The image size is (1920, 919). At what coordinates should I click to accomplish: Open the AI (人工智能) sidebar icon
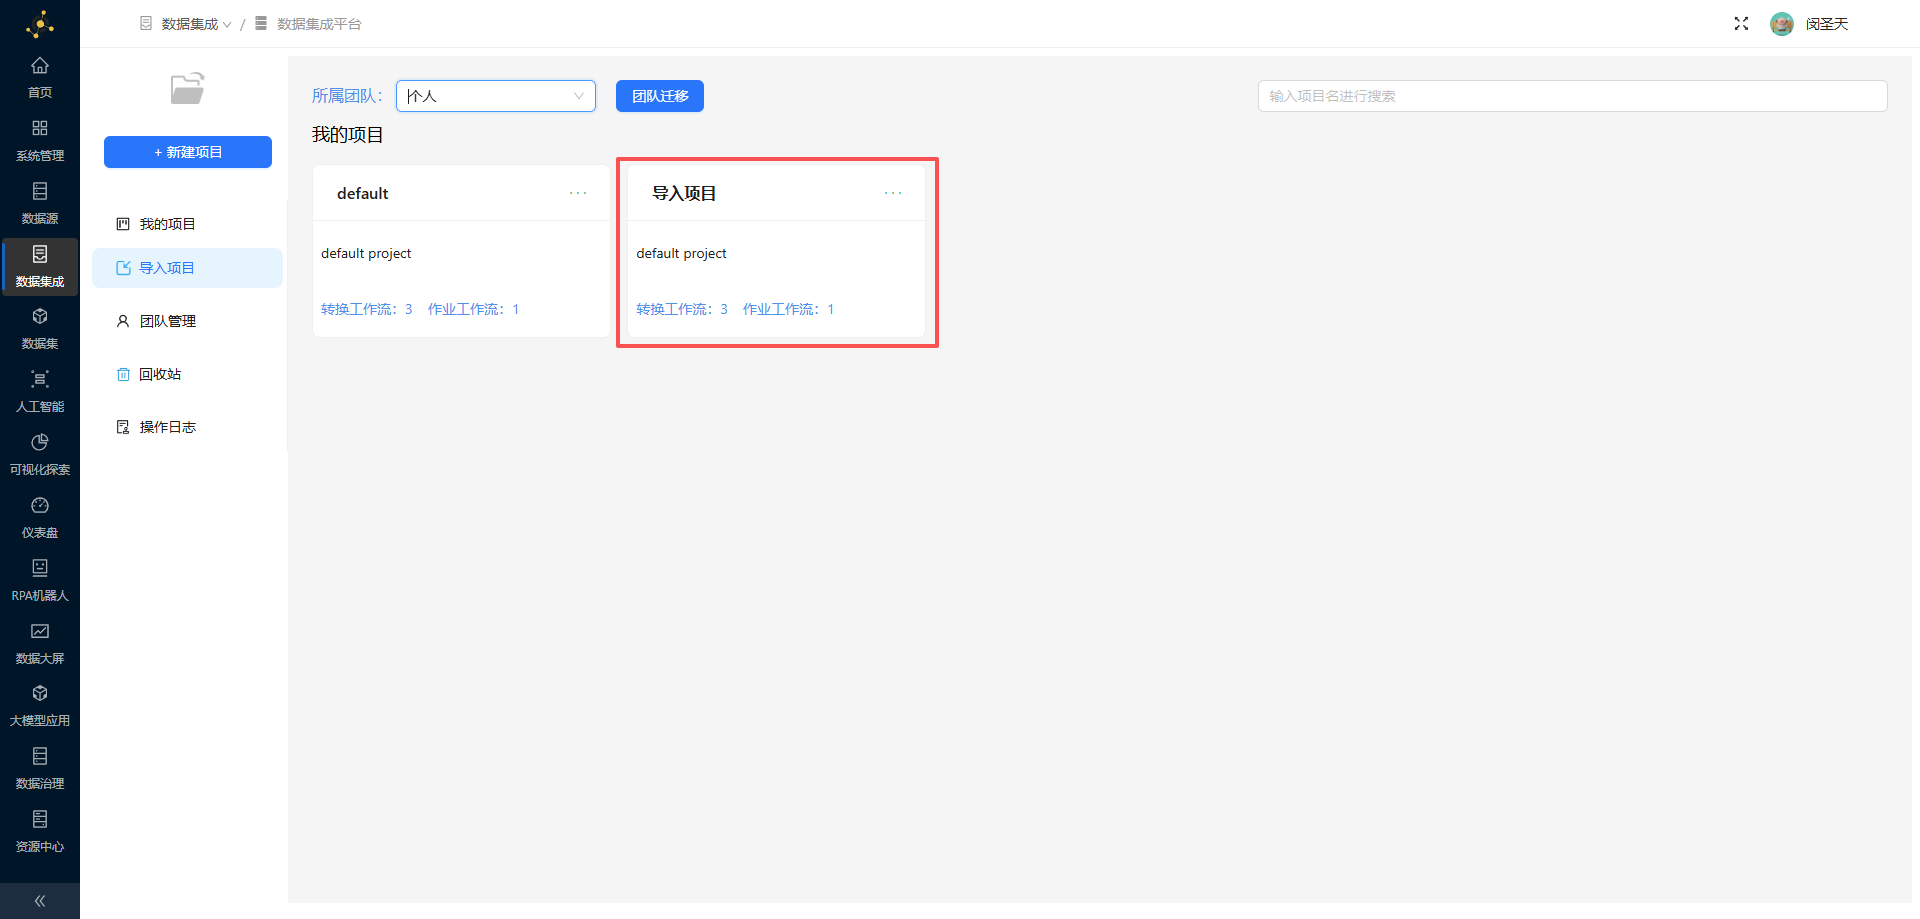point(40,380)
